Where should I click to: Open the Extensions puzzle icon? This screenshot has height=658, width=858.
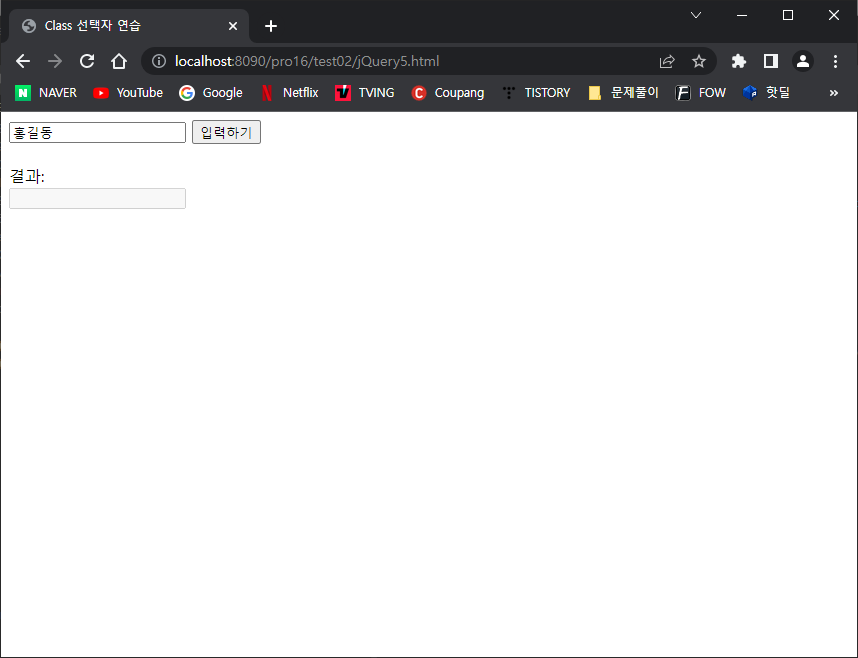[x=739, y=61]
